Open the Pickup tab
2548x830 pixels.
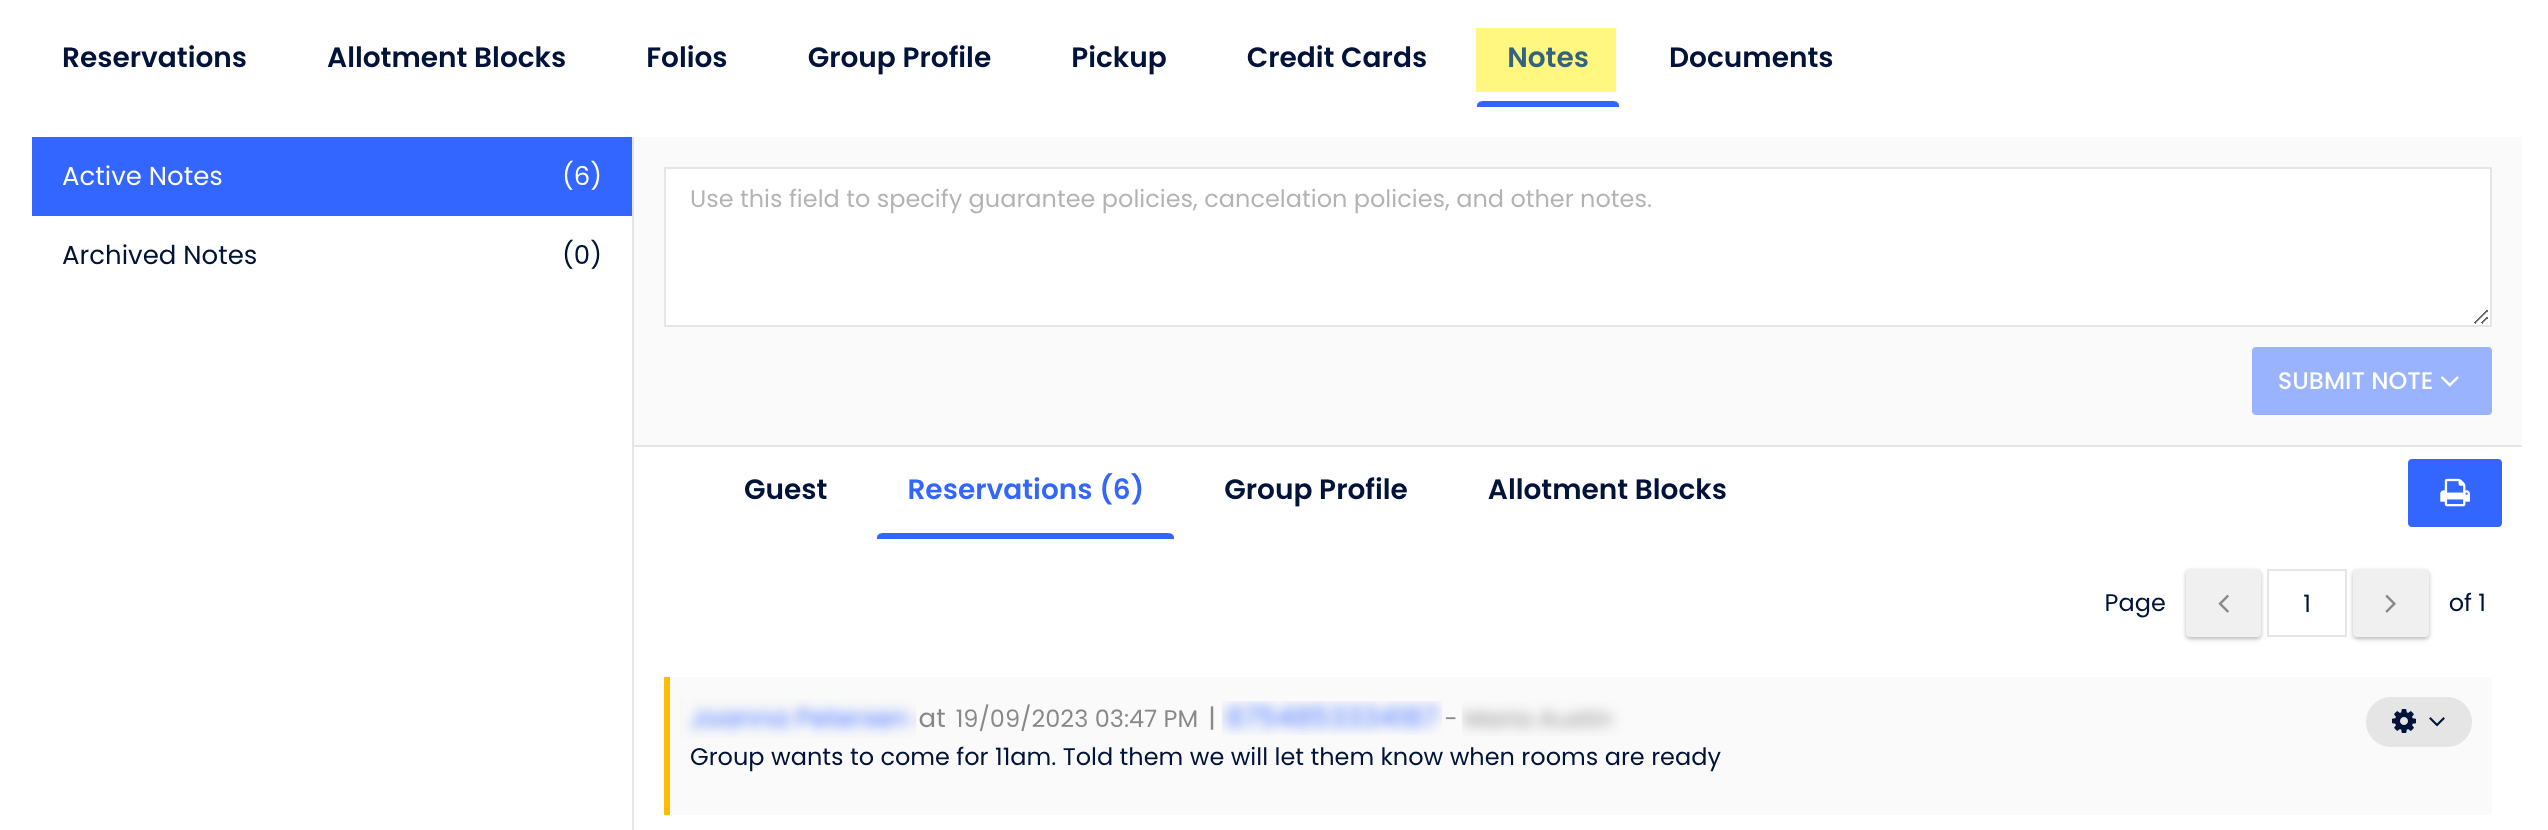1118,58
